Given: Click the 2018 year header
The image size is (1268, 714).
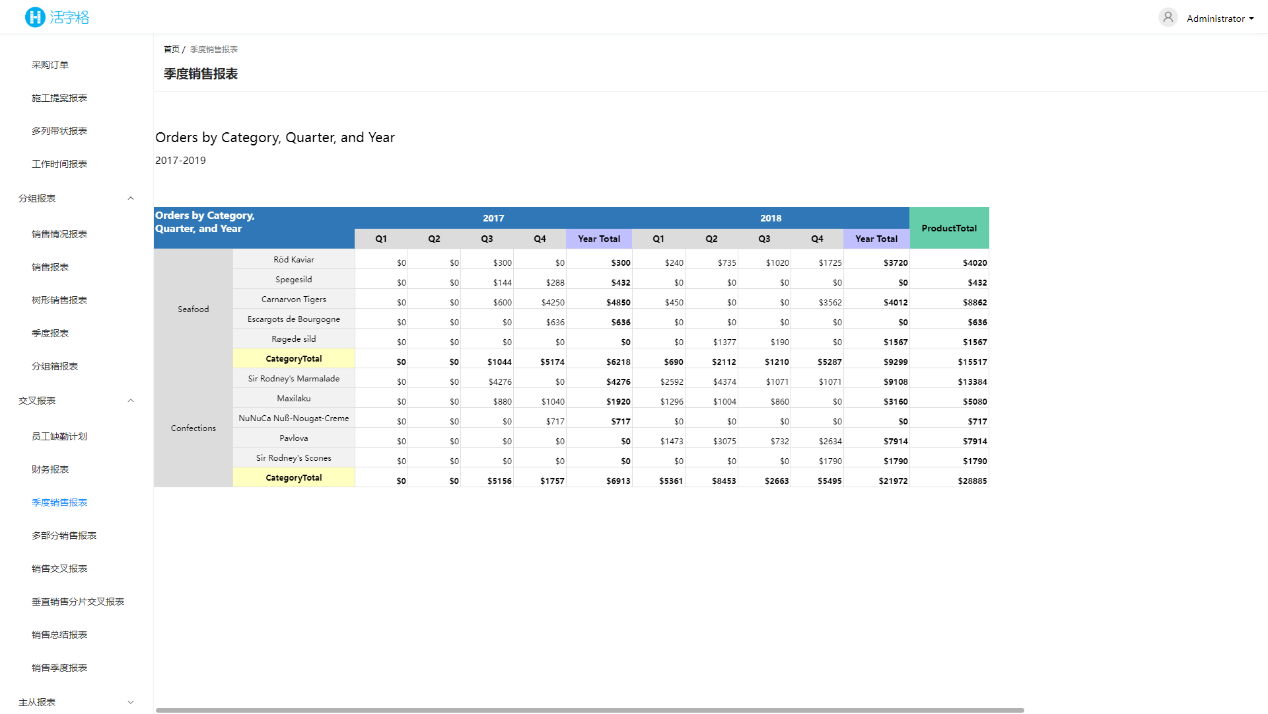Looking at the screenshot, I should click(771, 218).
